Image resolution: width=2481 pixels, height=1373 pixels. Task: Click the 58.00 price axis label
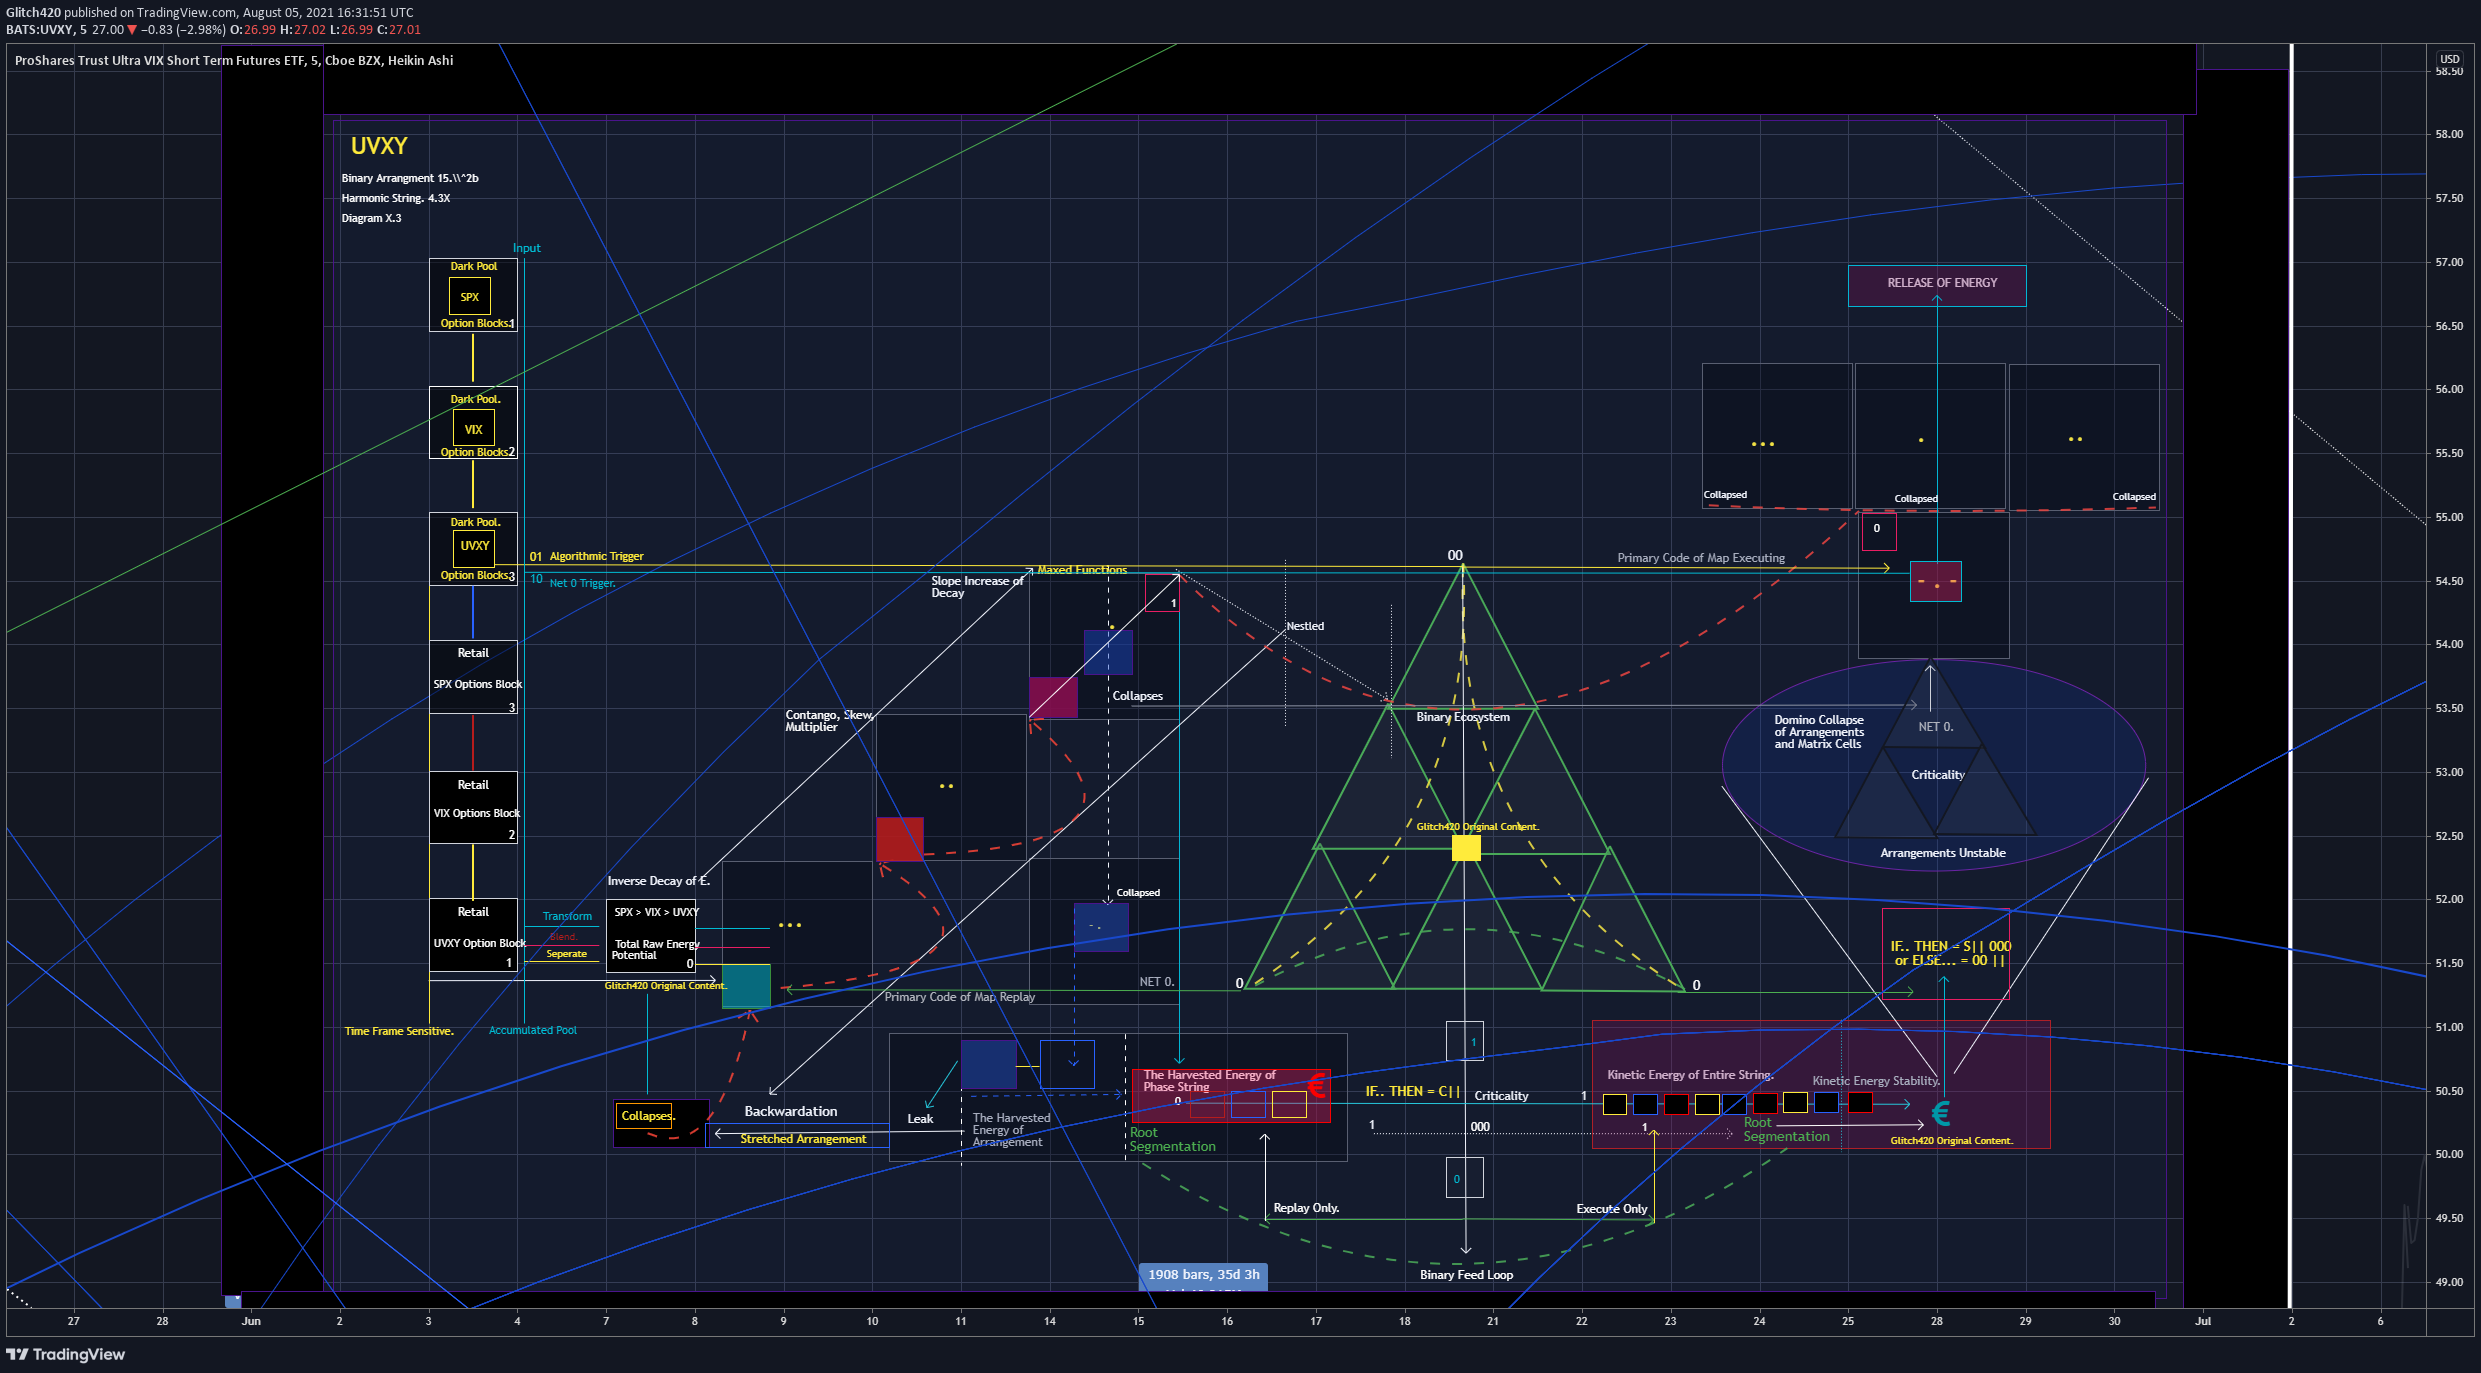(2449, 134)
